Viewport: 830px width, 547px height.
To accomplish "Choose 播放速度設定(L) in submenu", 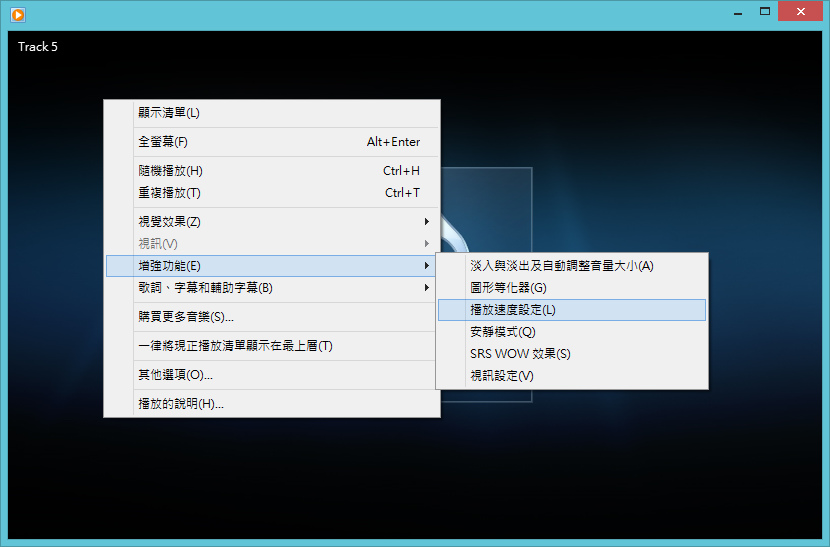I will [x=572, y=310].
